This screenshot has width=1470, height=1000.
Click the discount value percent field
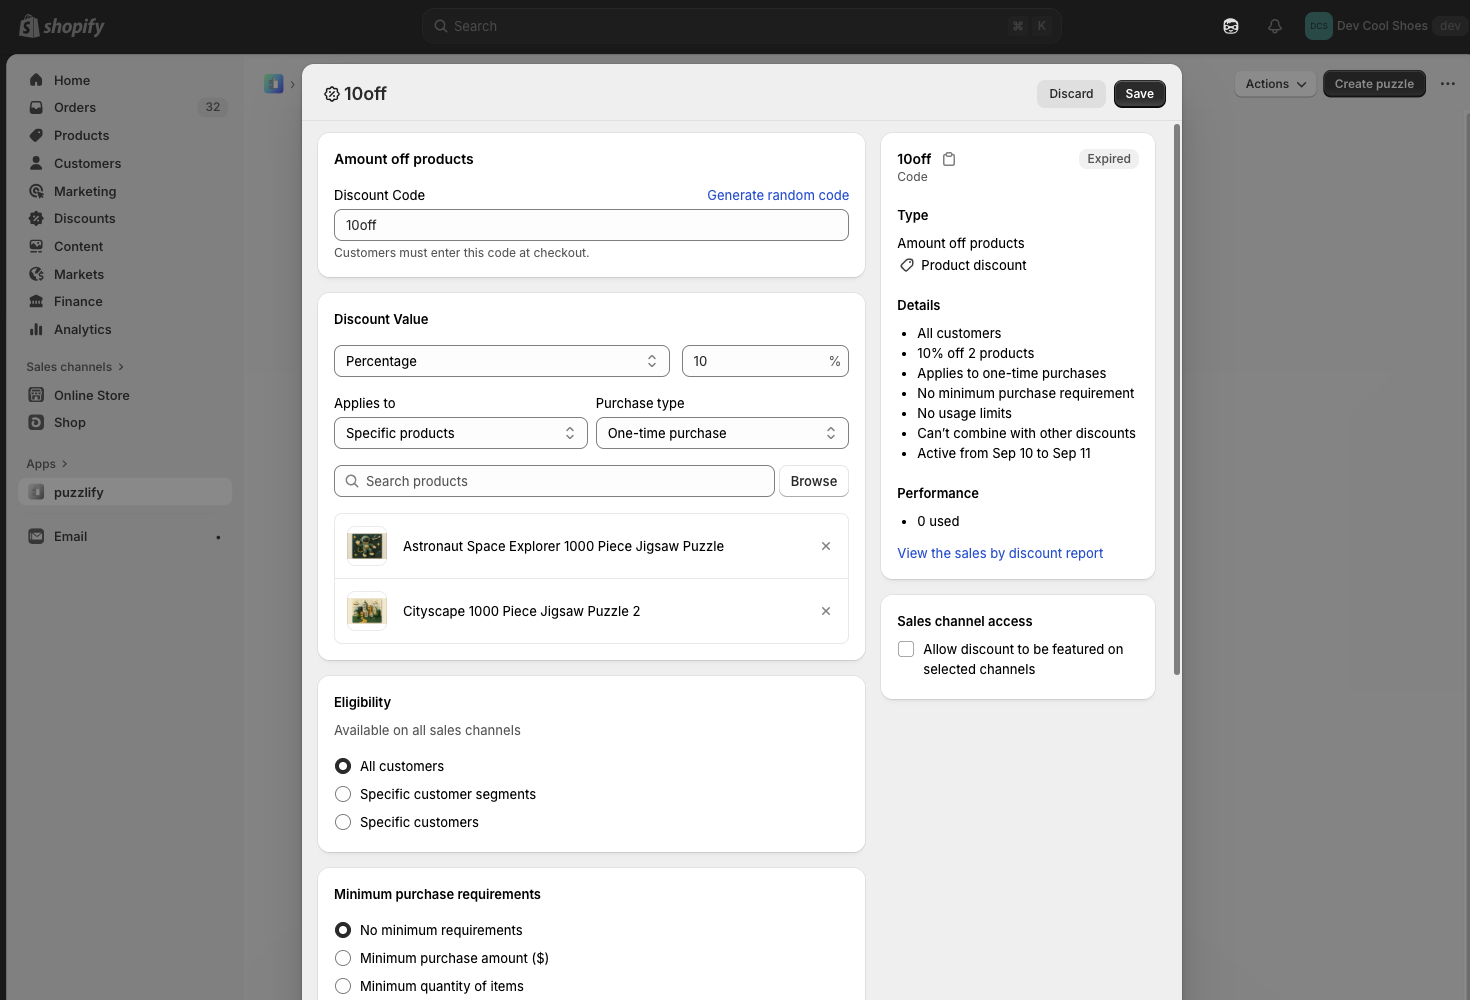(765, 361)
